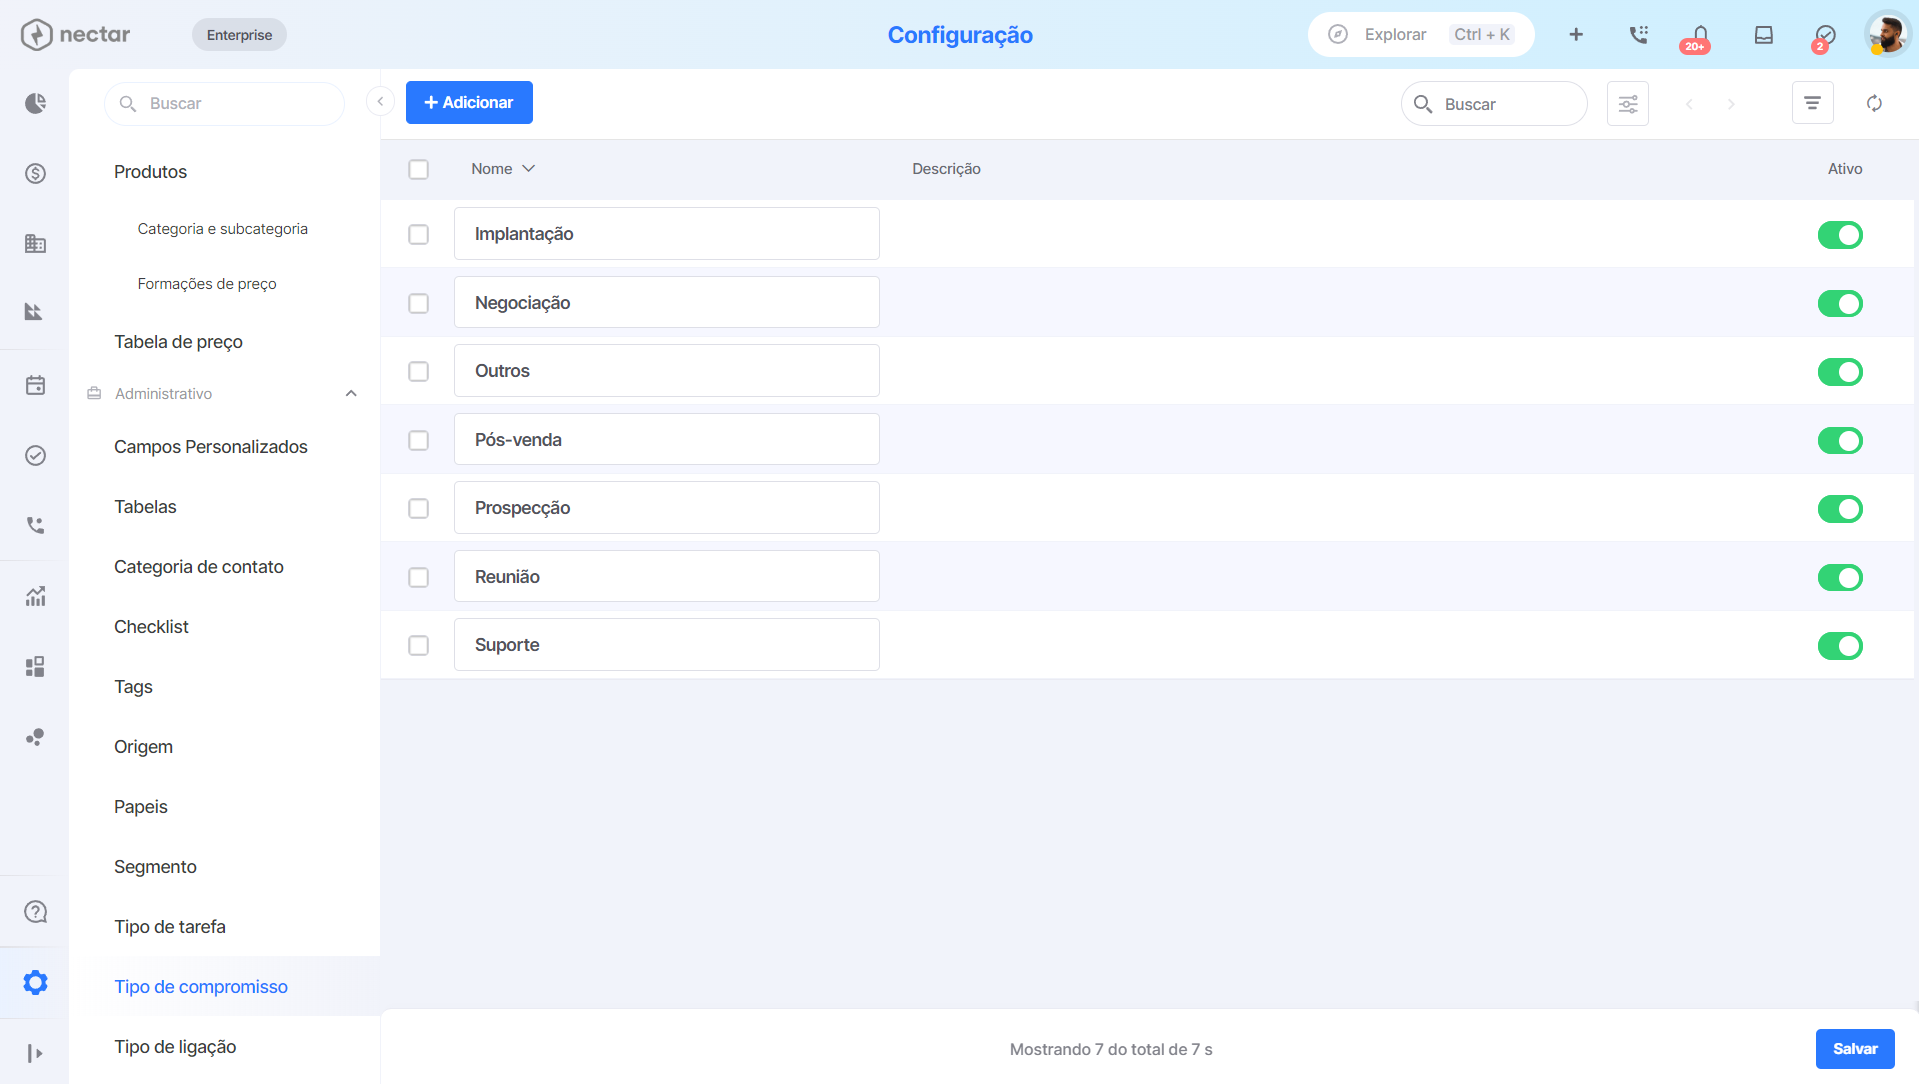Open the pie chart dashboard icon

pyautogui.click(x=35, y=104)
